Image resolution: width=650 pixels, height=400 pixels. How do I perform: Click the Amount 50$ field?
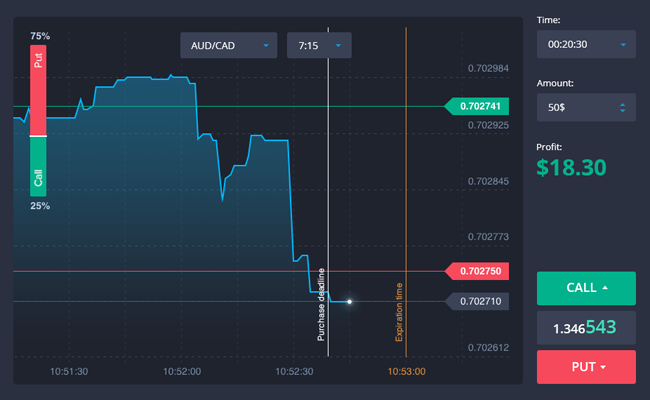[x=586, y=107]
